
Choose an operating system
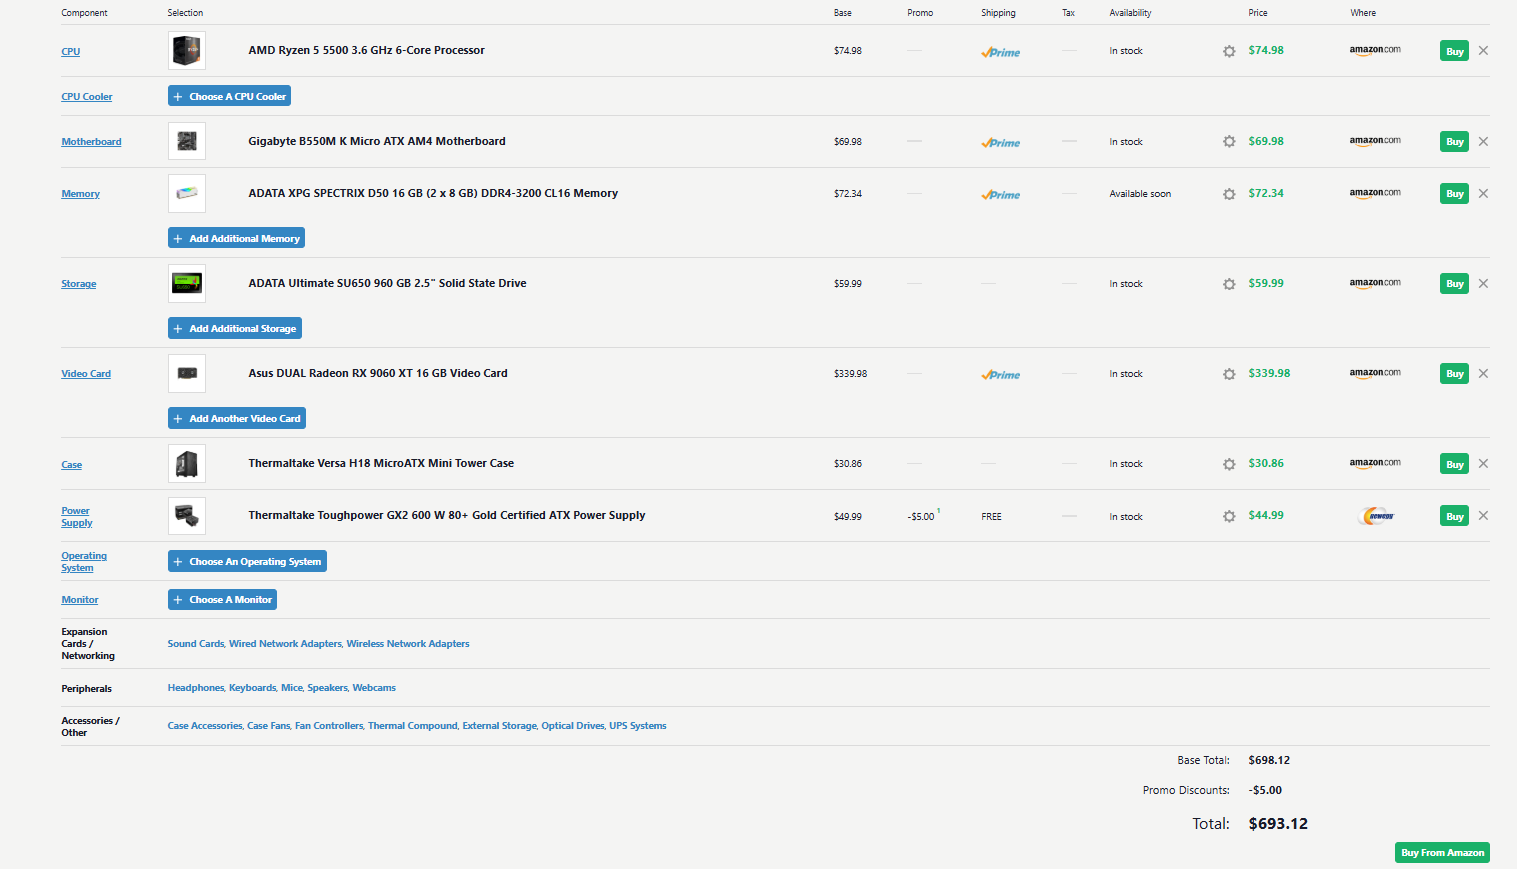click(247, 562)
